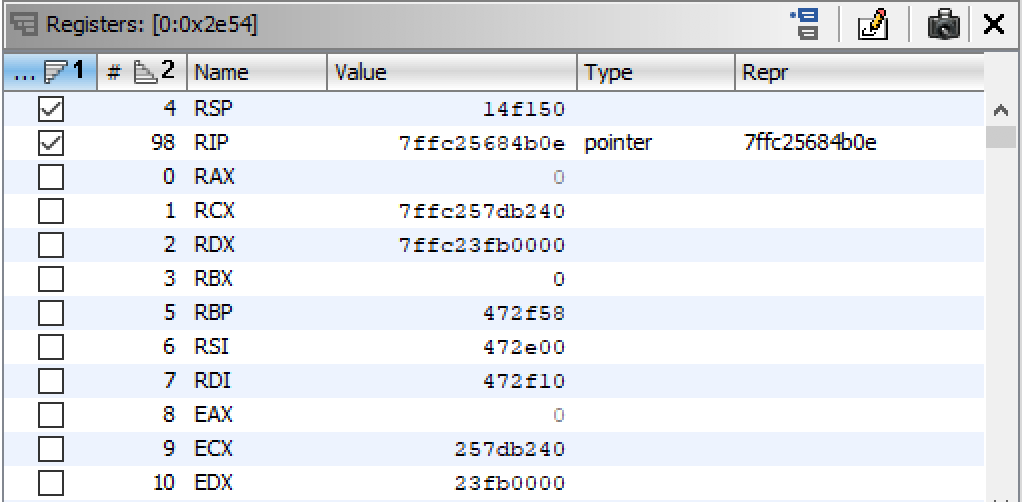
Task: Click the camera snapshot icon
Action: pyautogui.click(x=943, y=25)
